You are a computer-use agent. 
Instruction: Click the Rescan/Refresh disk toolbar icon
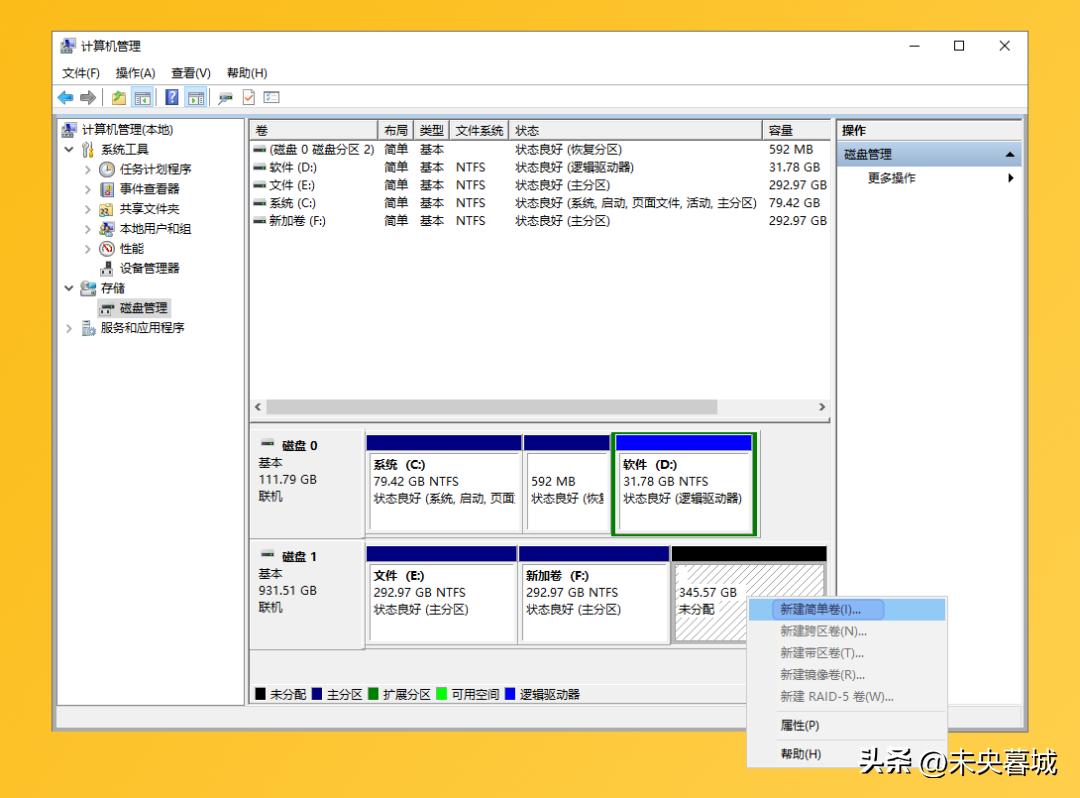coord(225,97)
